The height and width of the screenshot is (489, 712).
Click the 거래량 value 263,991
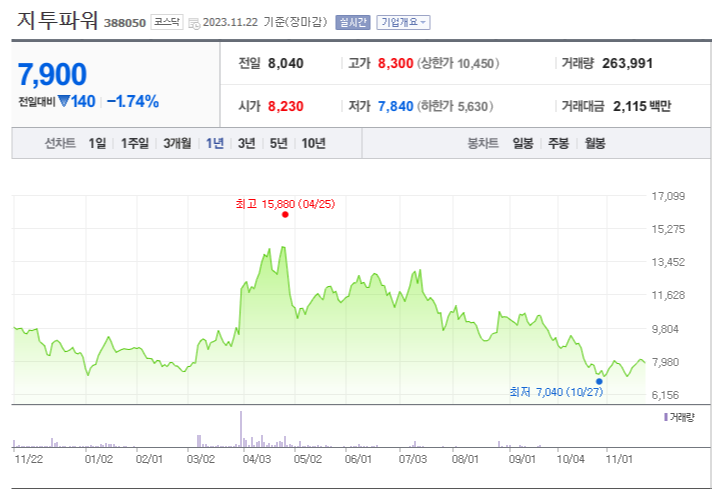point(628,63)
